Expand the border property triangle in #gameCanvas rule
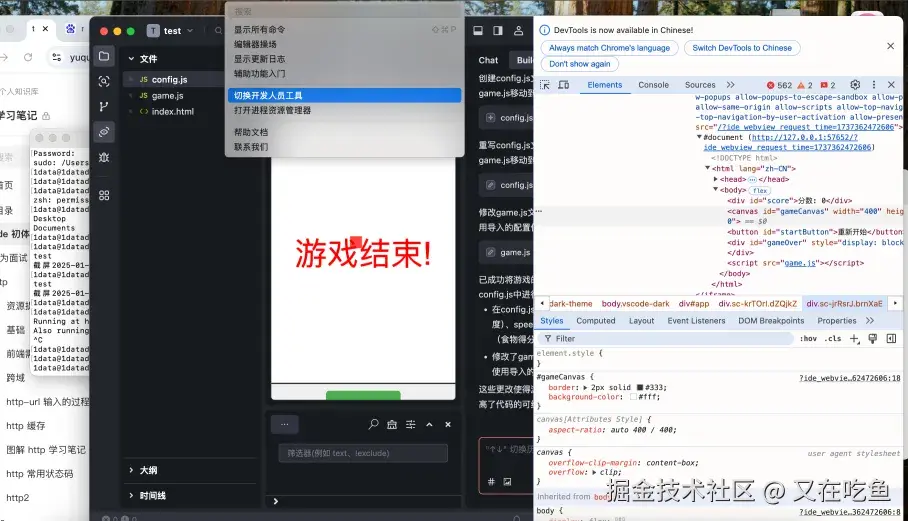908x521 pixels. click(585, 388)
